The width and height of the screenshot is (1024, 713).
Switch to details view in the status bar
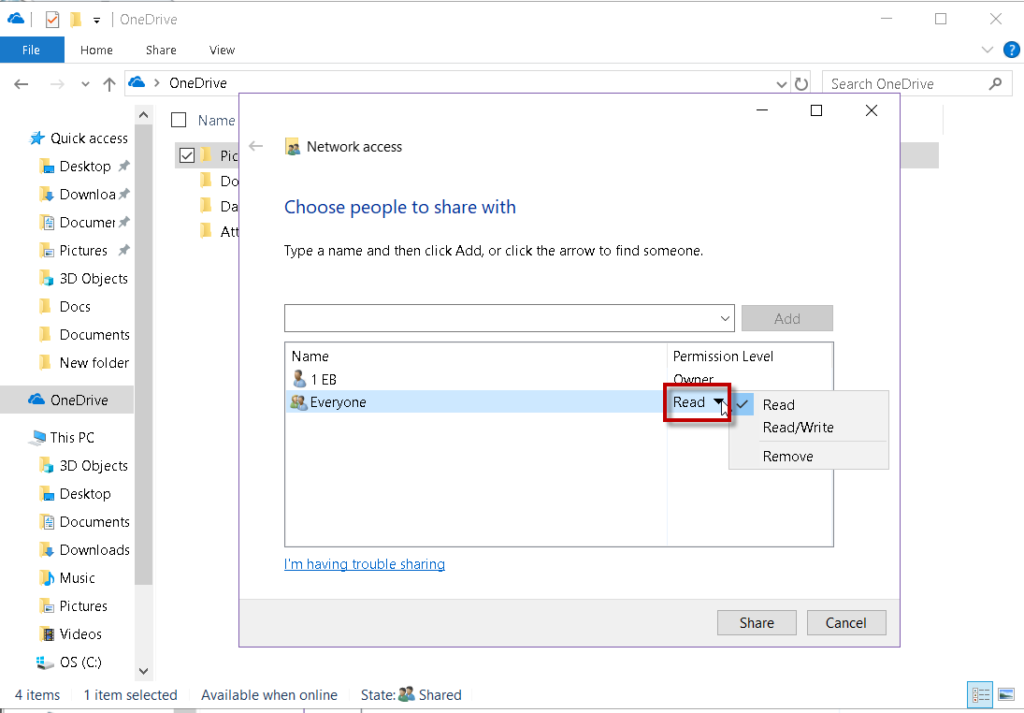pos(981,695)
